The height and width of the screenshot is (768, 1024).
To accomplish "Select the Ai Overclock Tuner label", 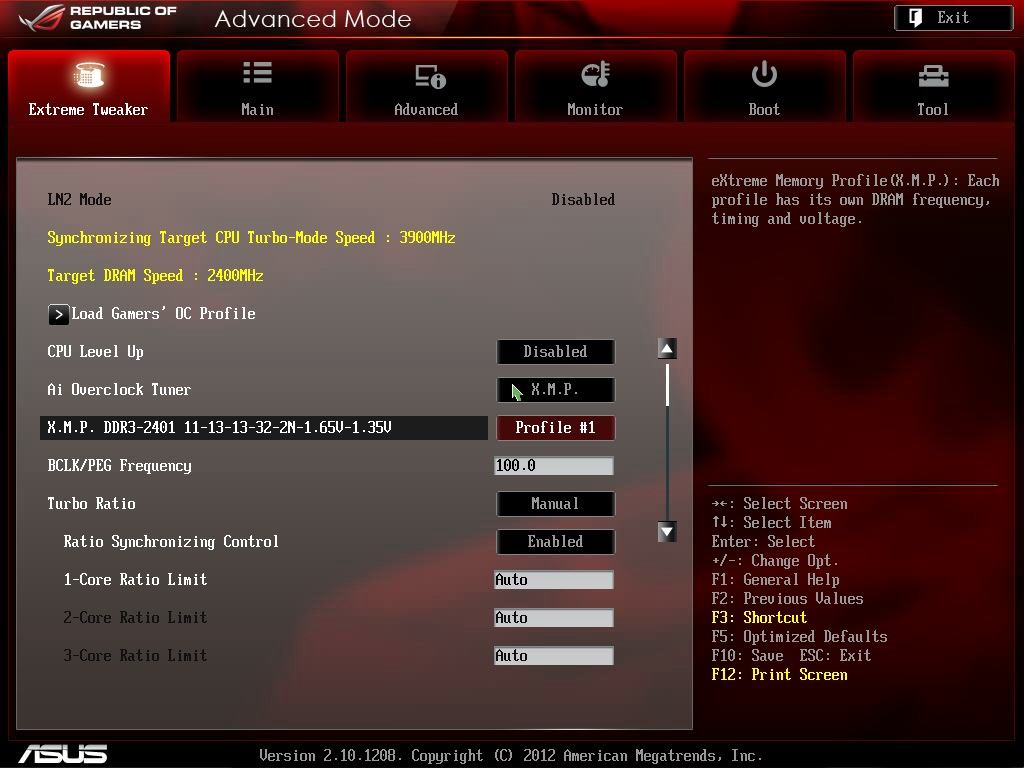I will [x=120, y=390].
